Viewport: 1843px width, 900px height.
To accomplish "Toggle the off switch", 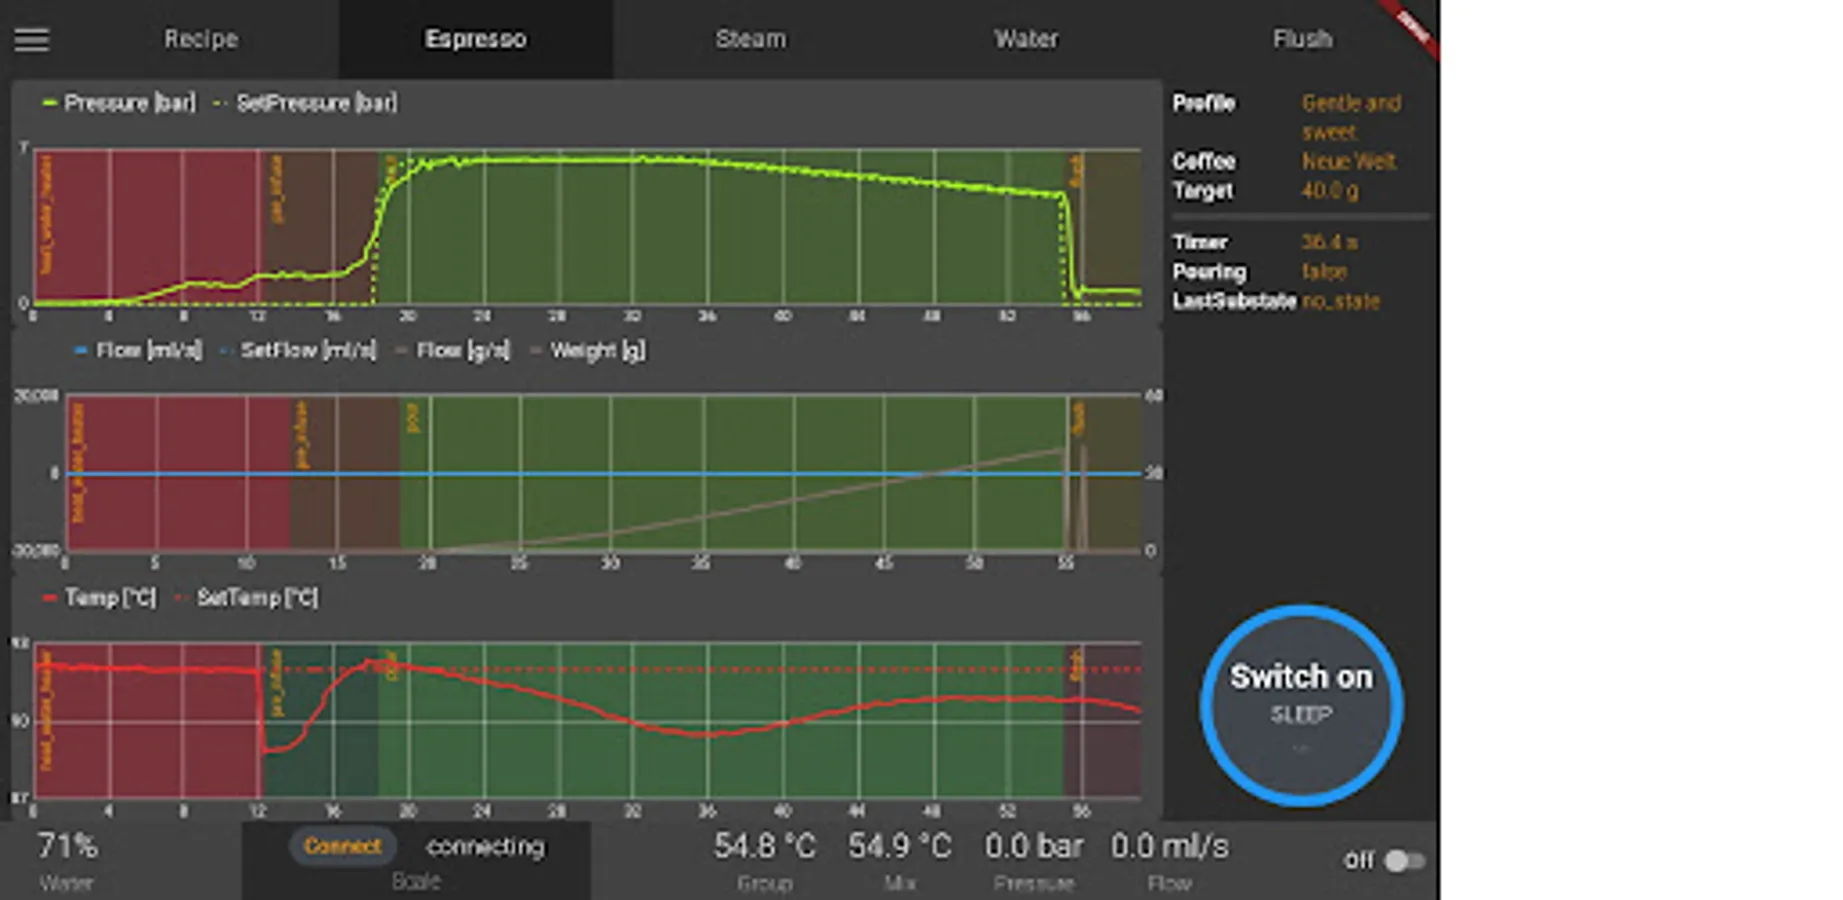I will 1403,860.
